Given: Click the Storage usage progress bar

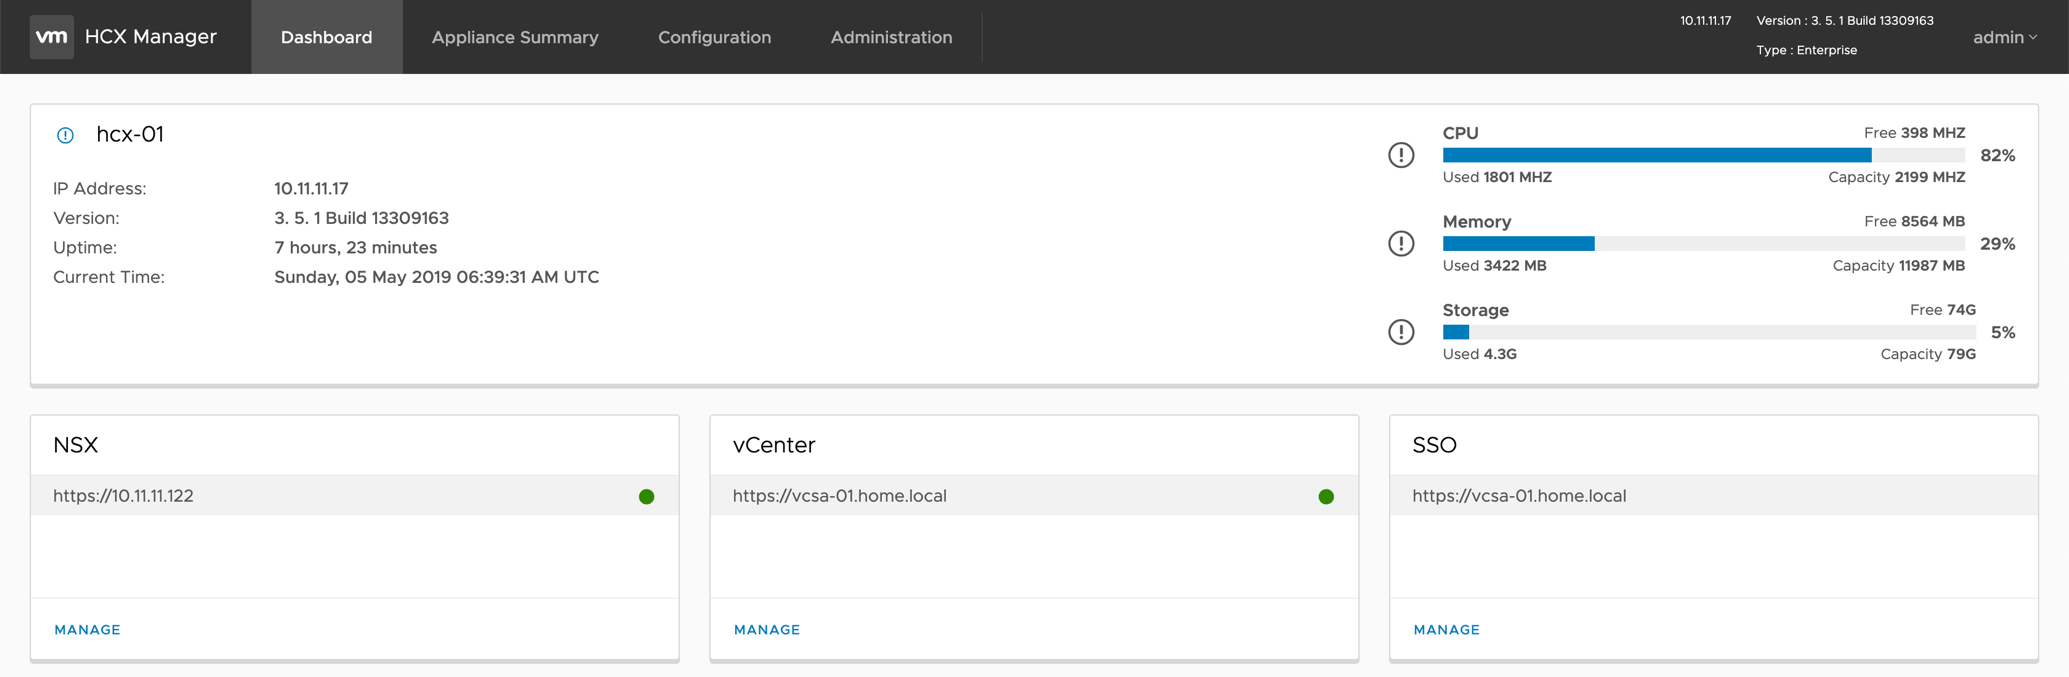Looking at the screenshot, I should 1708,332.
